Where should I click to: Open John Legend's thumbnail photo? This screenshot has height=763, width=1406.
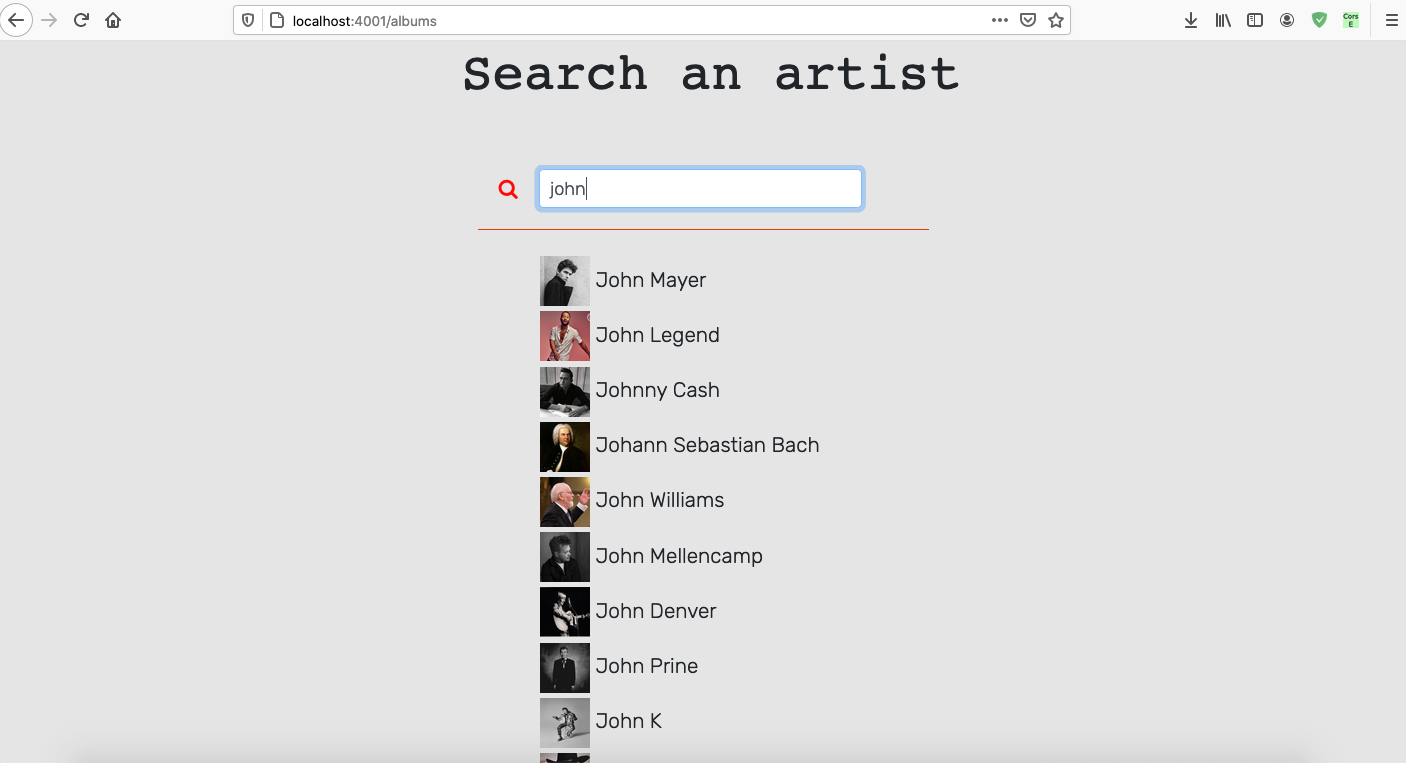pyautogui.click(x=565, y=336)
